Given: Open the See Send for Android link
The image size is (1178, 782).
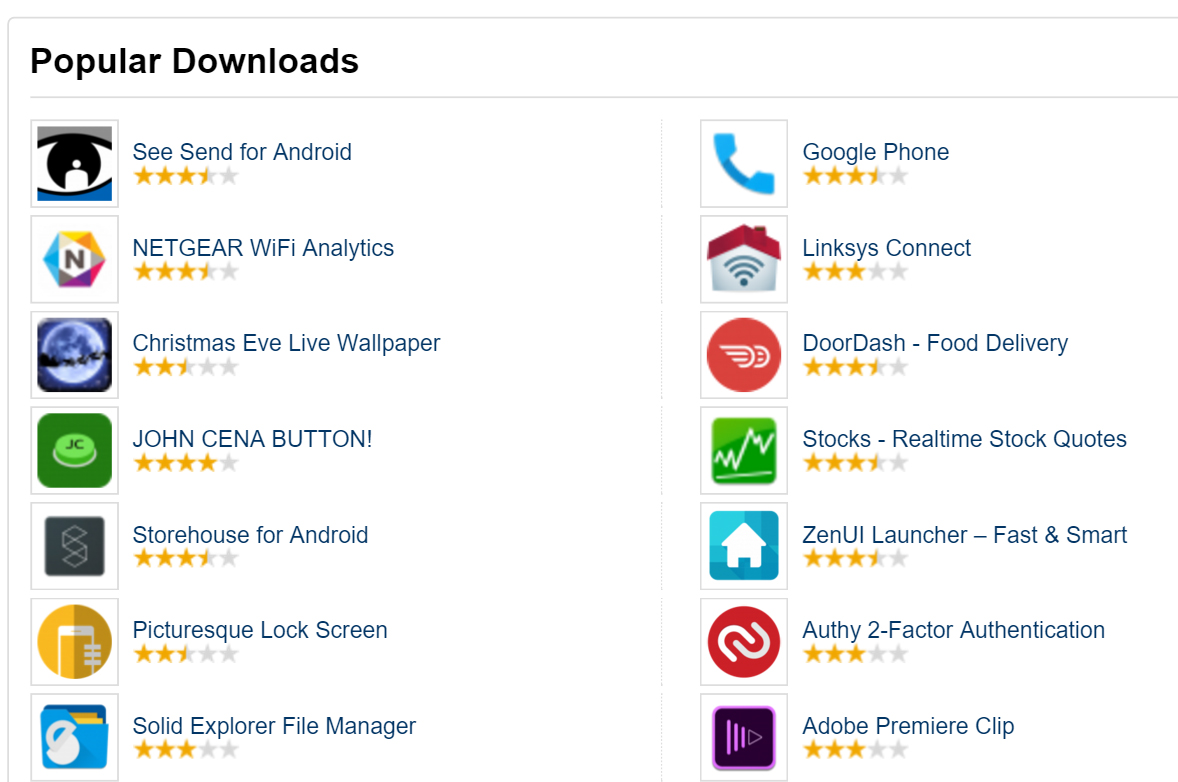Looking at the screenshot, I should click(242, 152).
